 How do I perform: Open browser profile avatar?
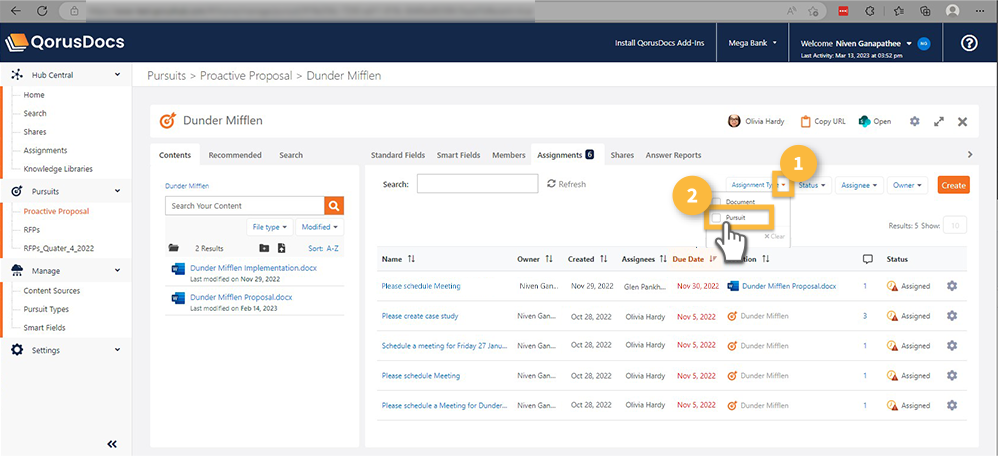(952, 11)
